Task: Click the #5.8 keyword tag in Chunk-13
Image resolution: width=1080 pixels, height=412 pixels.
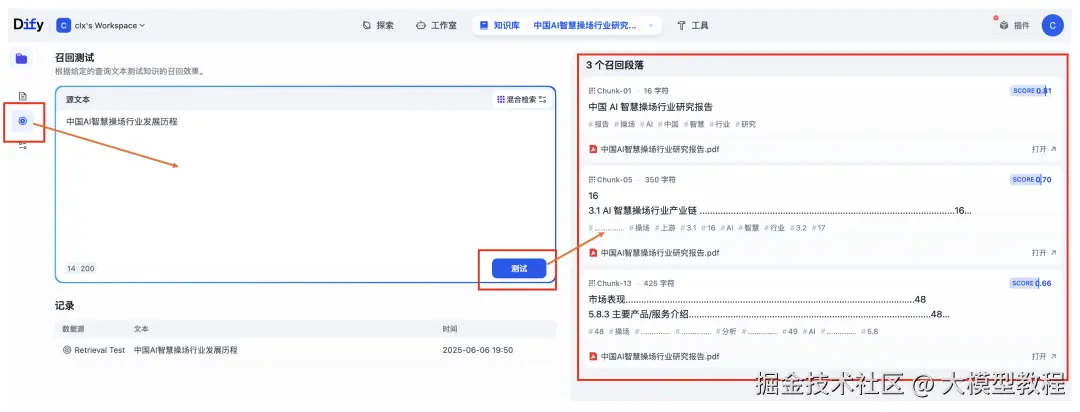Action: (870, 331)
